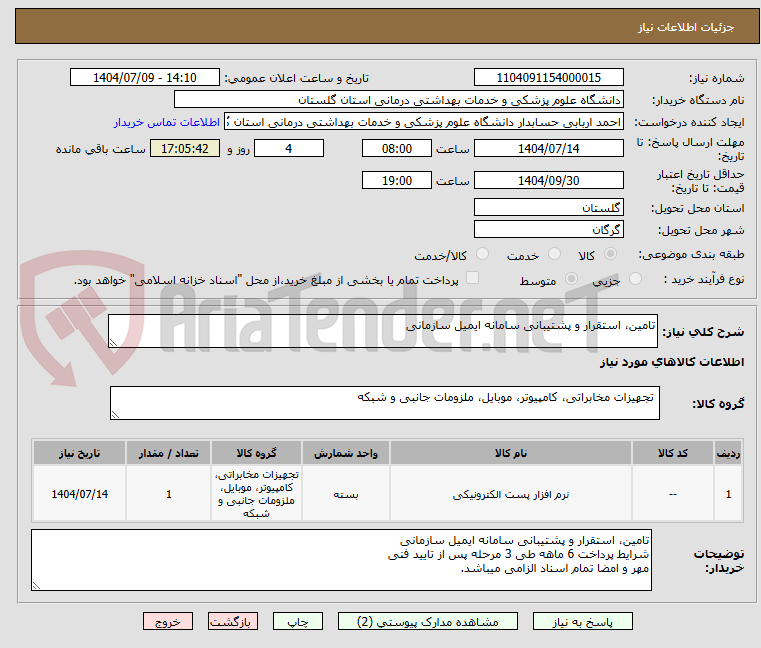
Task: Click the request creator field احمد اربابی
Action: (x=424, y=122)
